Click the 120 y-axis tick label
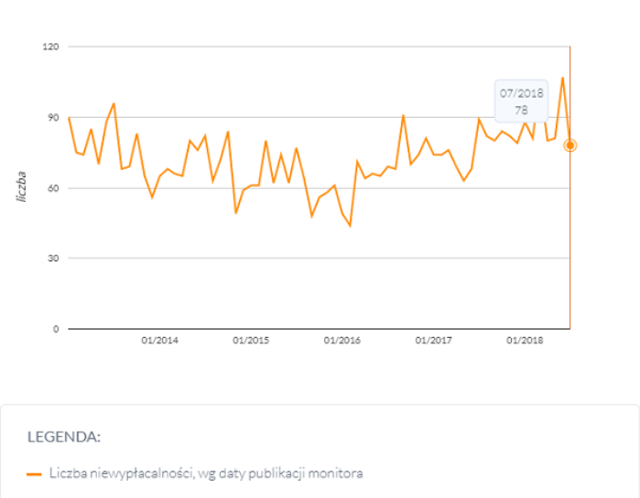Image resolution: width=640 pixels, height=498 pixels. tap(51, 47)
